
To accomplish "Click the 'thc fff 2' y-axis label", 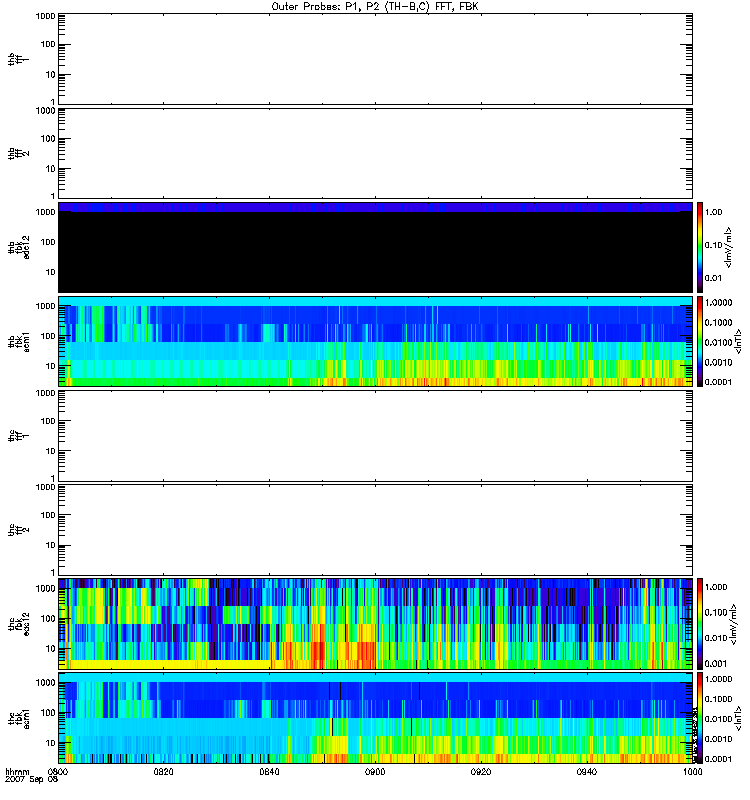I will [19, 530].
